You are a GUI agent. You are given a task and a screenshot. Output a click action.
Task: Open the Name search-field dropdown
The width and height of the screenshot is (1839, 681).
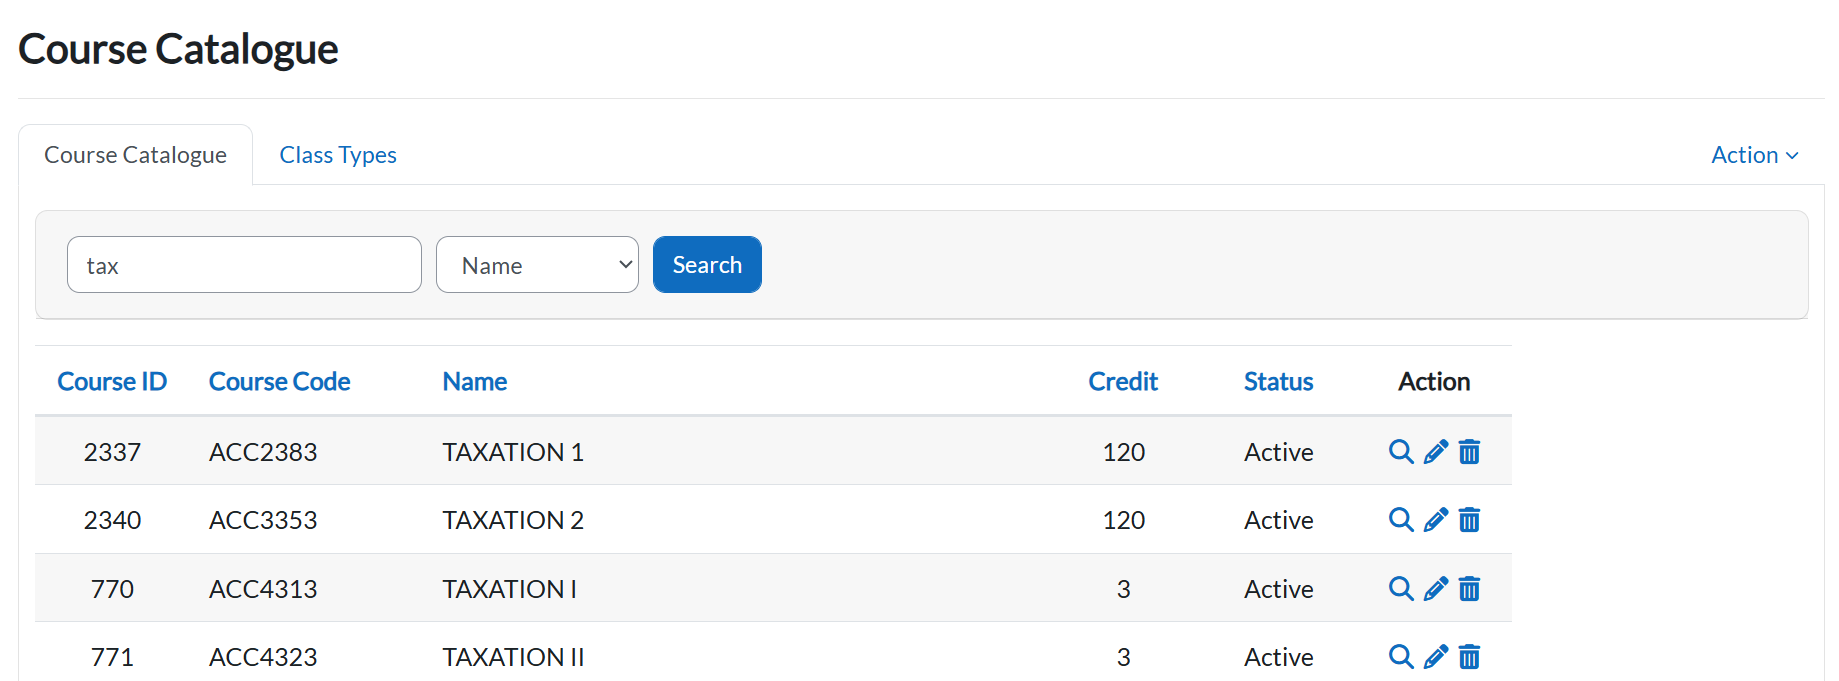coord(537,265)
